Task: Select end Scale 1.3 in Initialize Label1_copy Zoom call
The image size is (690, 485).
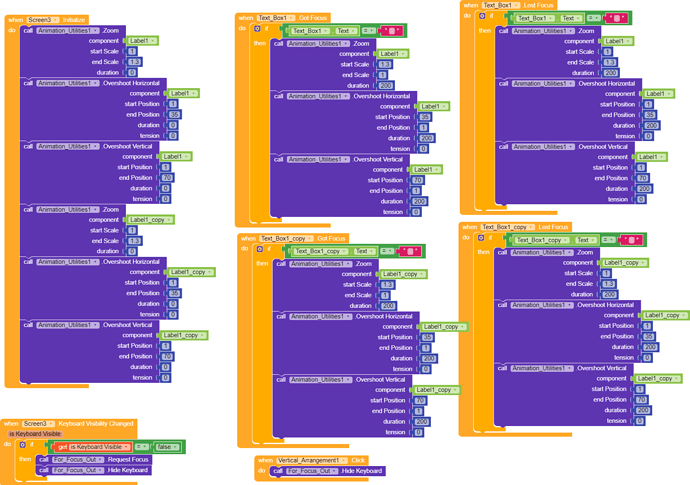Action: tap(134, 241)
